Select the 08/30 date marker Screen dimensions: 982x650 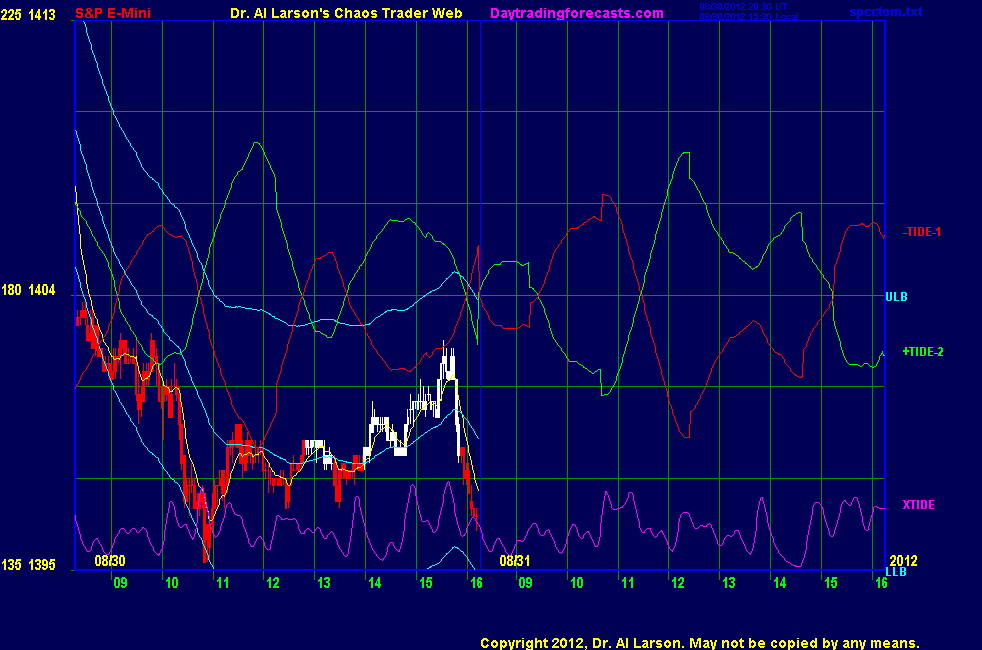[x=110, y=561]
